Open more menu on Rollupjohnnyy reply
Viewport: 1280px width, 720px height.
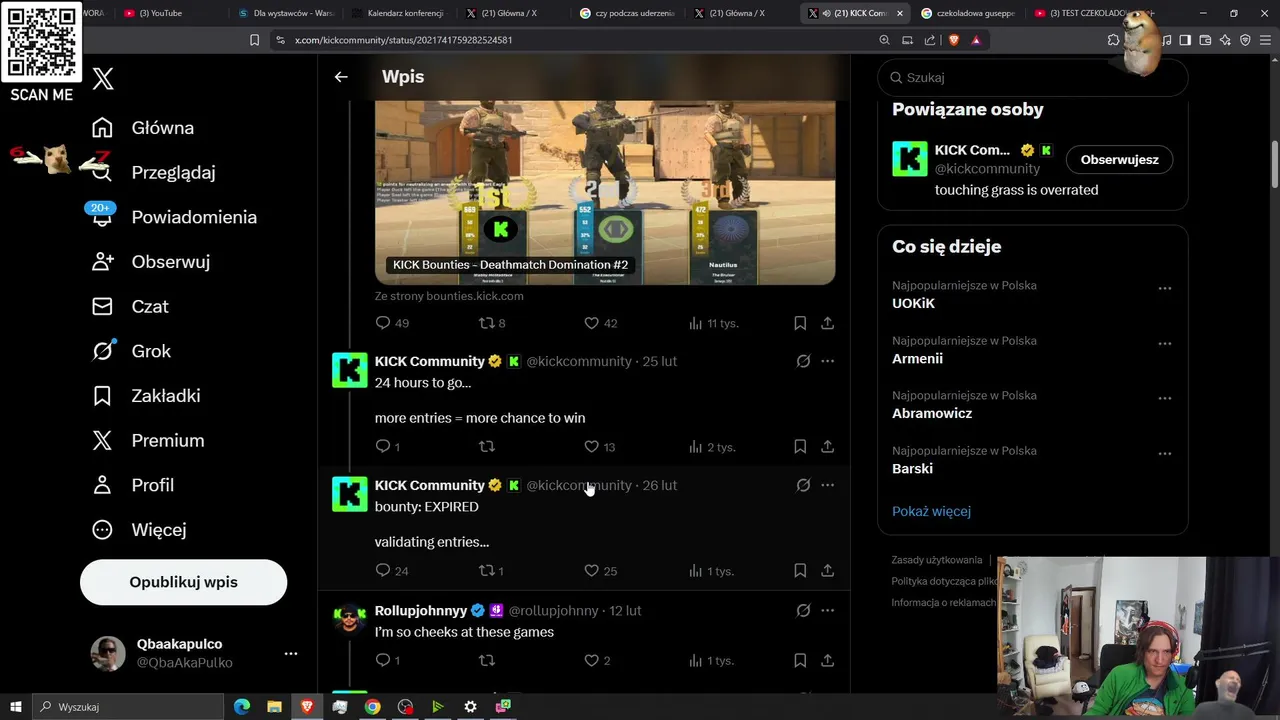click(827, 610)
